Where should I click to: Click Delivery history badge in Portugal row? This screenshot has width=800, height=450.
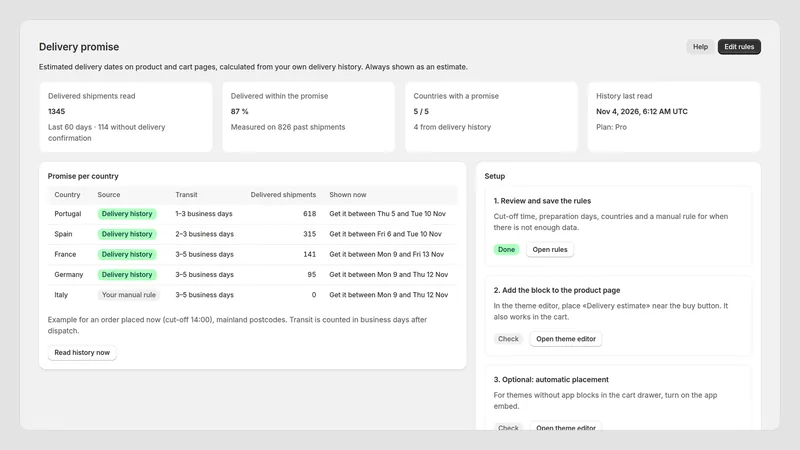pyautogui.click(x=127, y=214)
